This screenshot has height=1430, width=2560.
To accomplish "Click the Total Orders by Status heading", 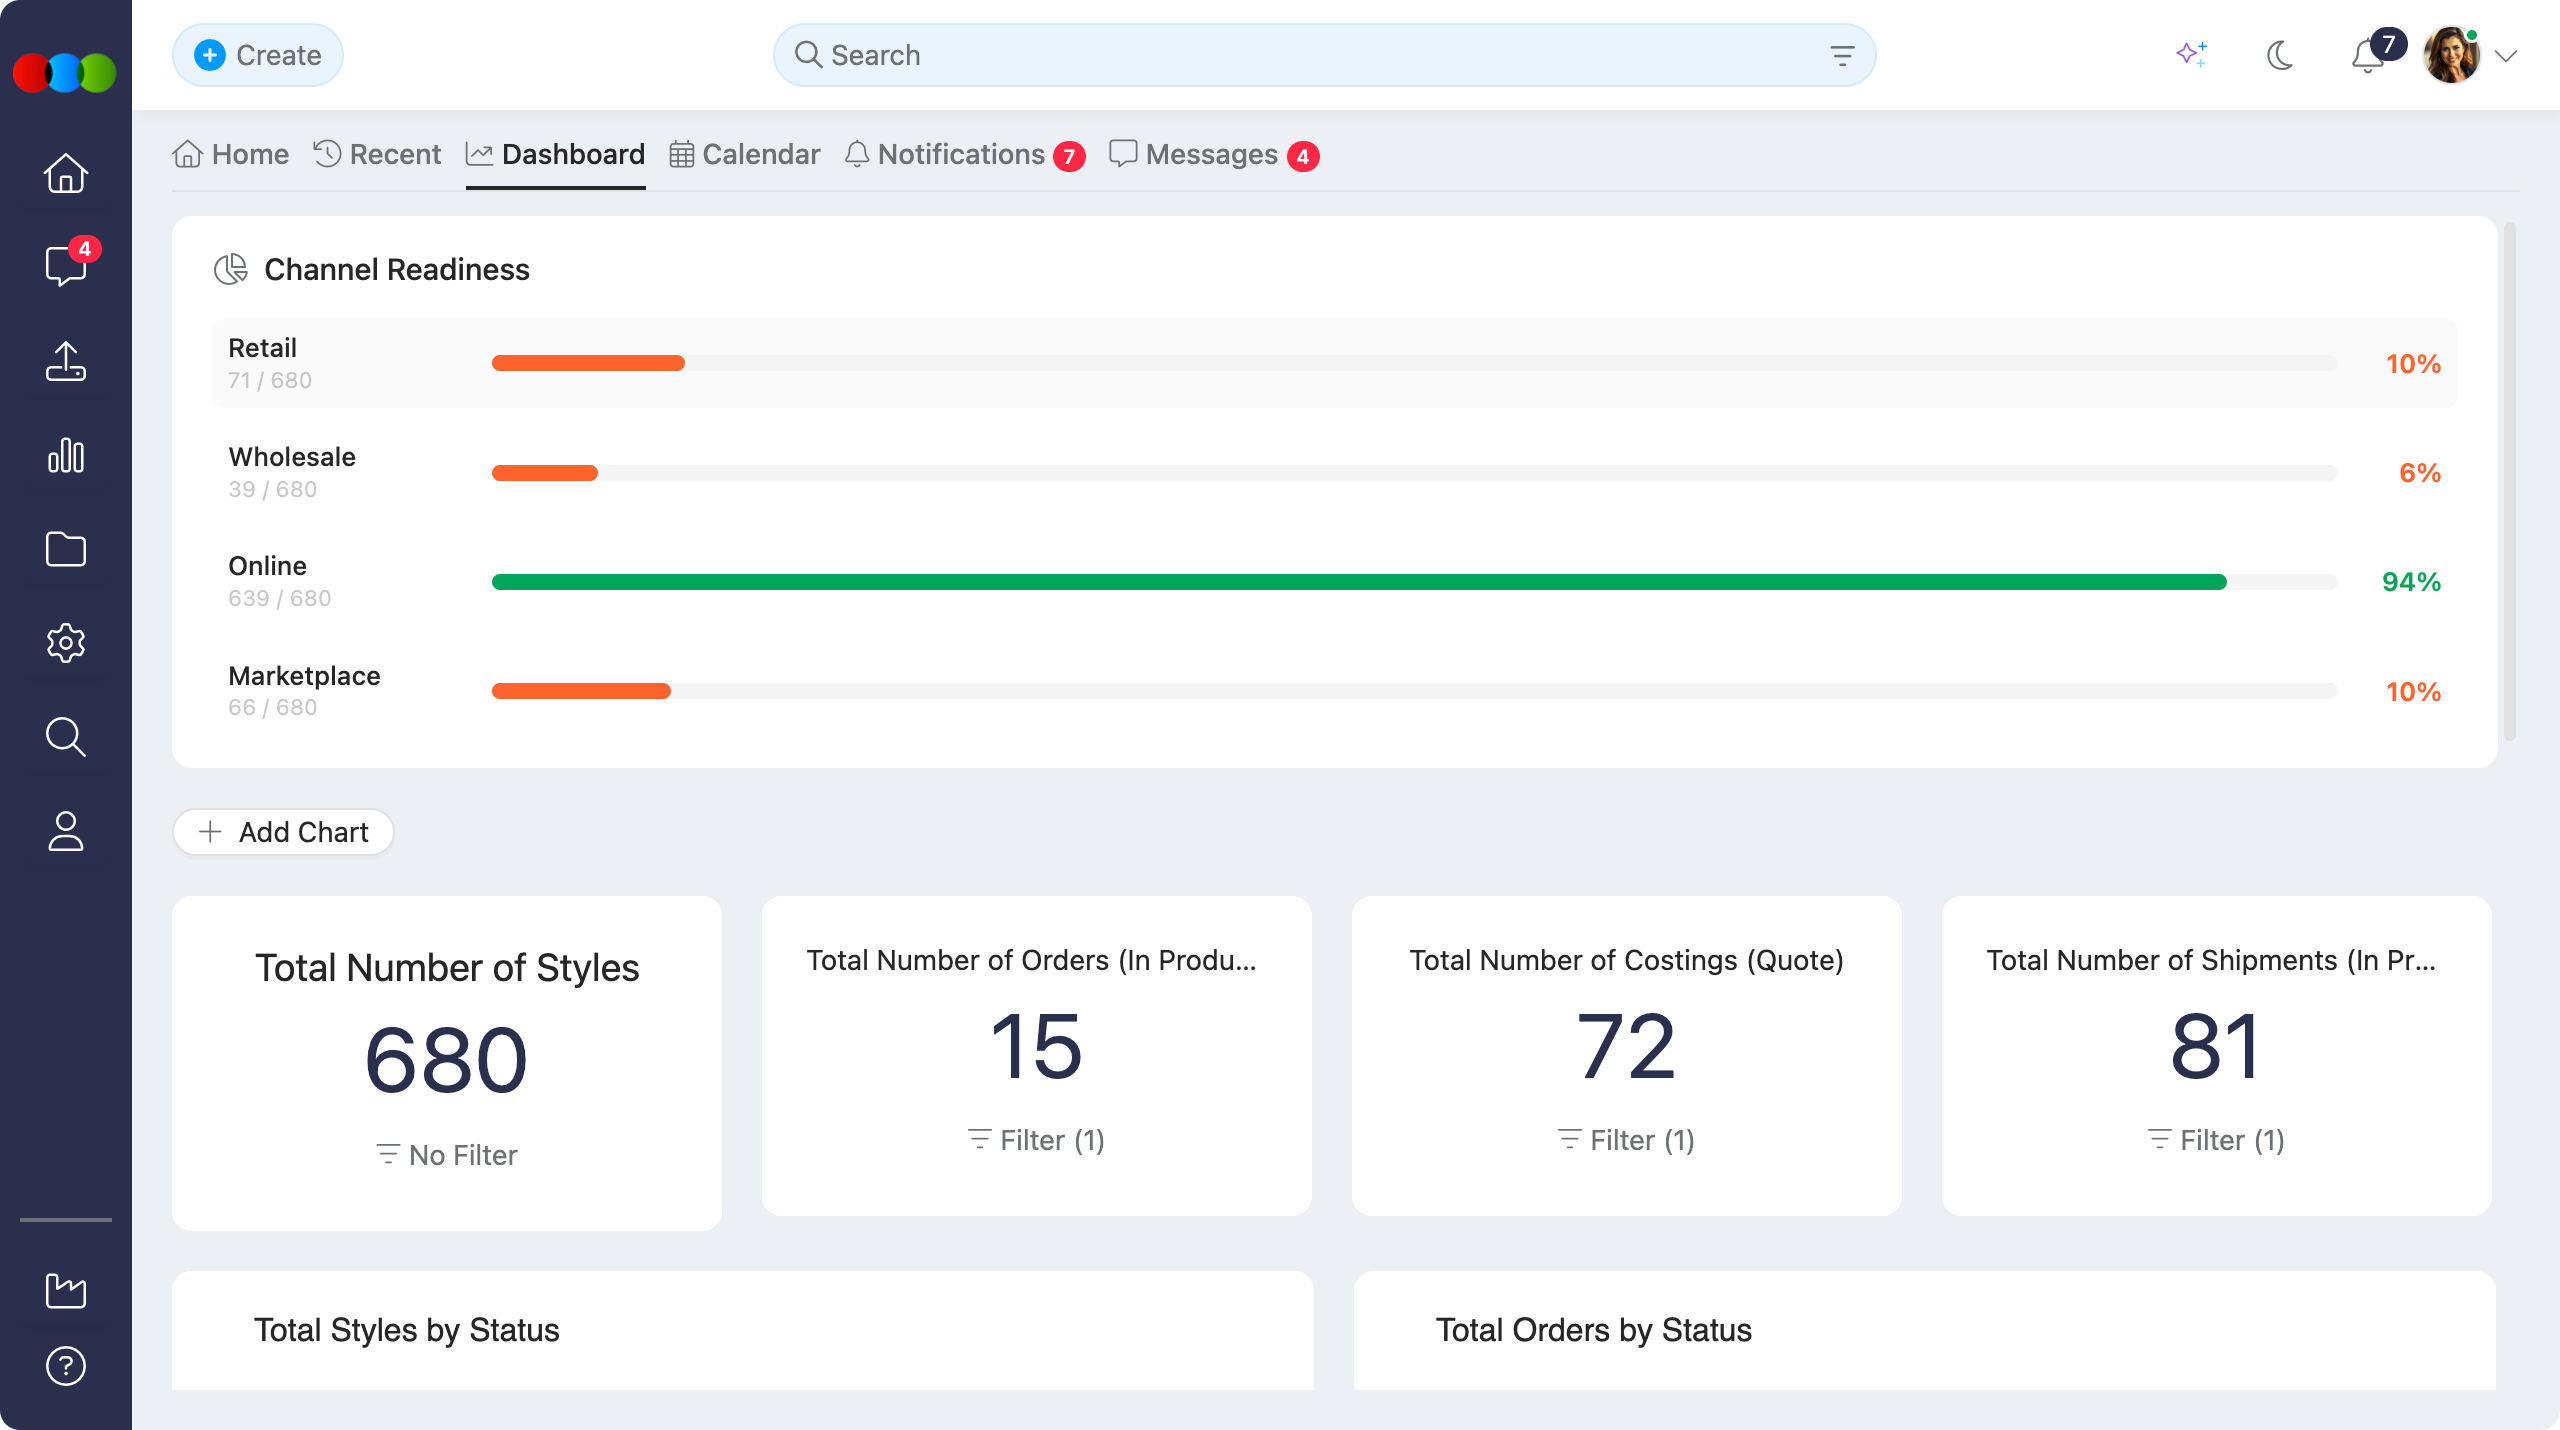I will (x=1594, y=1330).
